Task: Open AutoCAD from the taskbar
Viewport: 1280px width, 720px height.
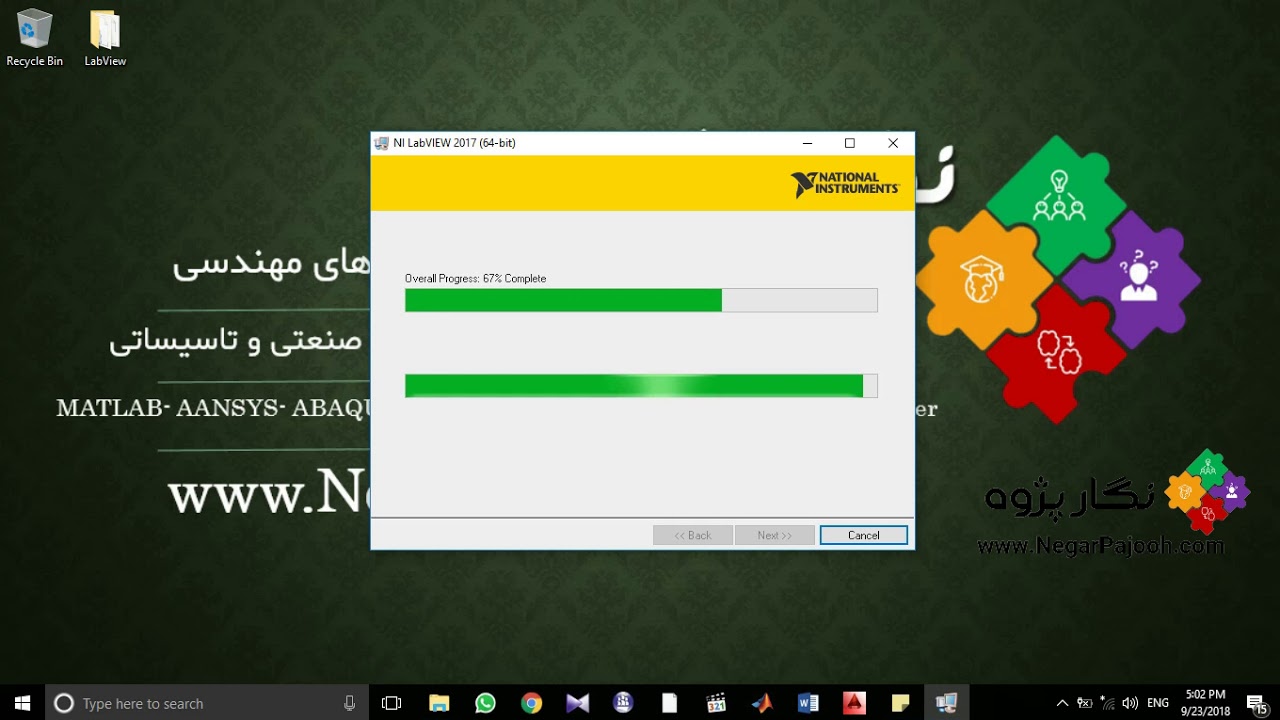Action: click(854, 703)
